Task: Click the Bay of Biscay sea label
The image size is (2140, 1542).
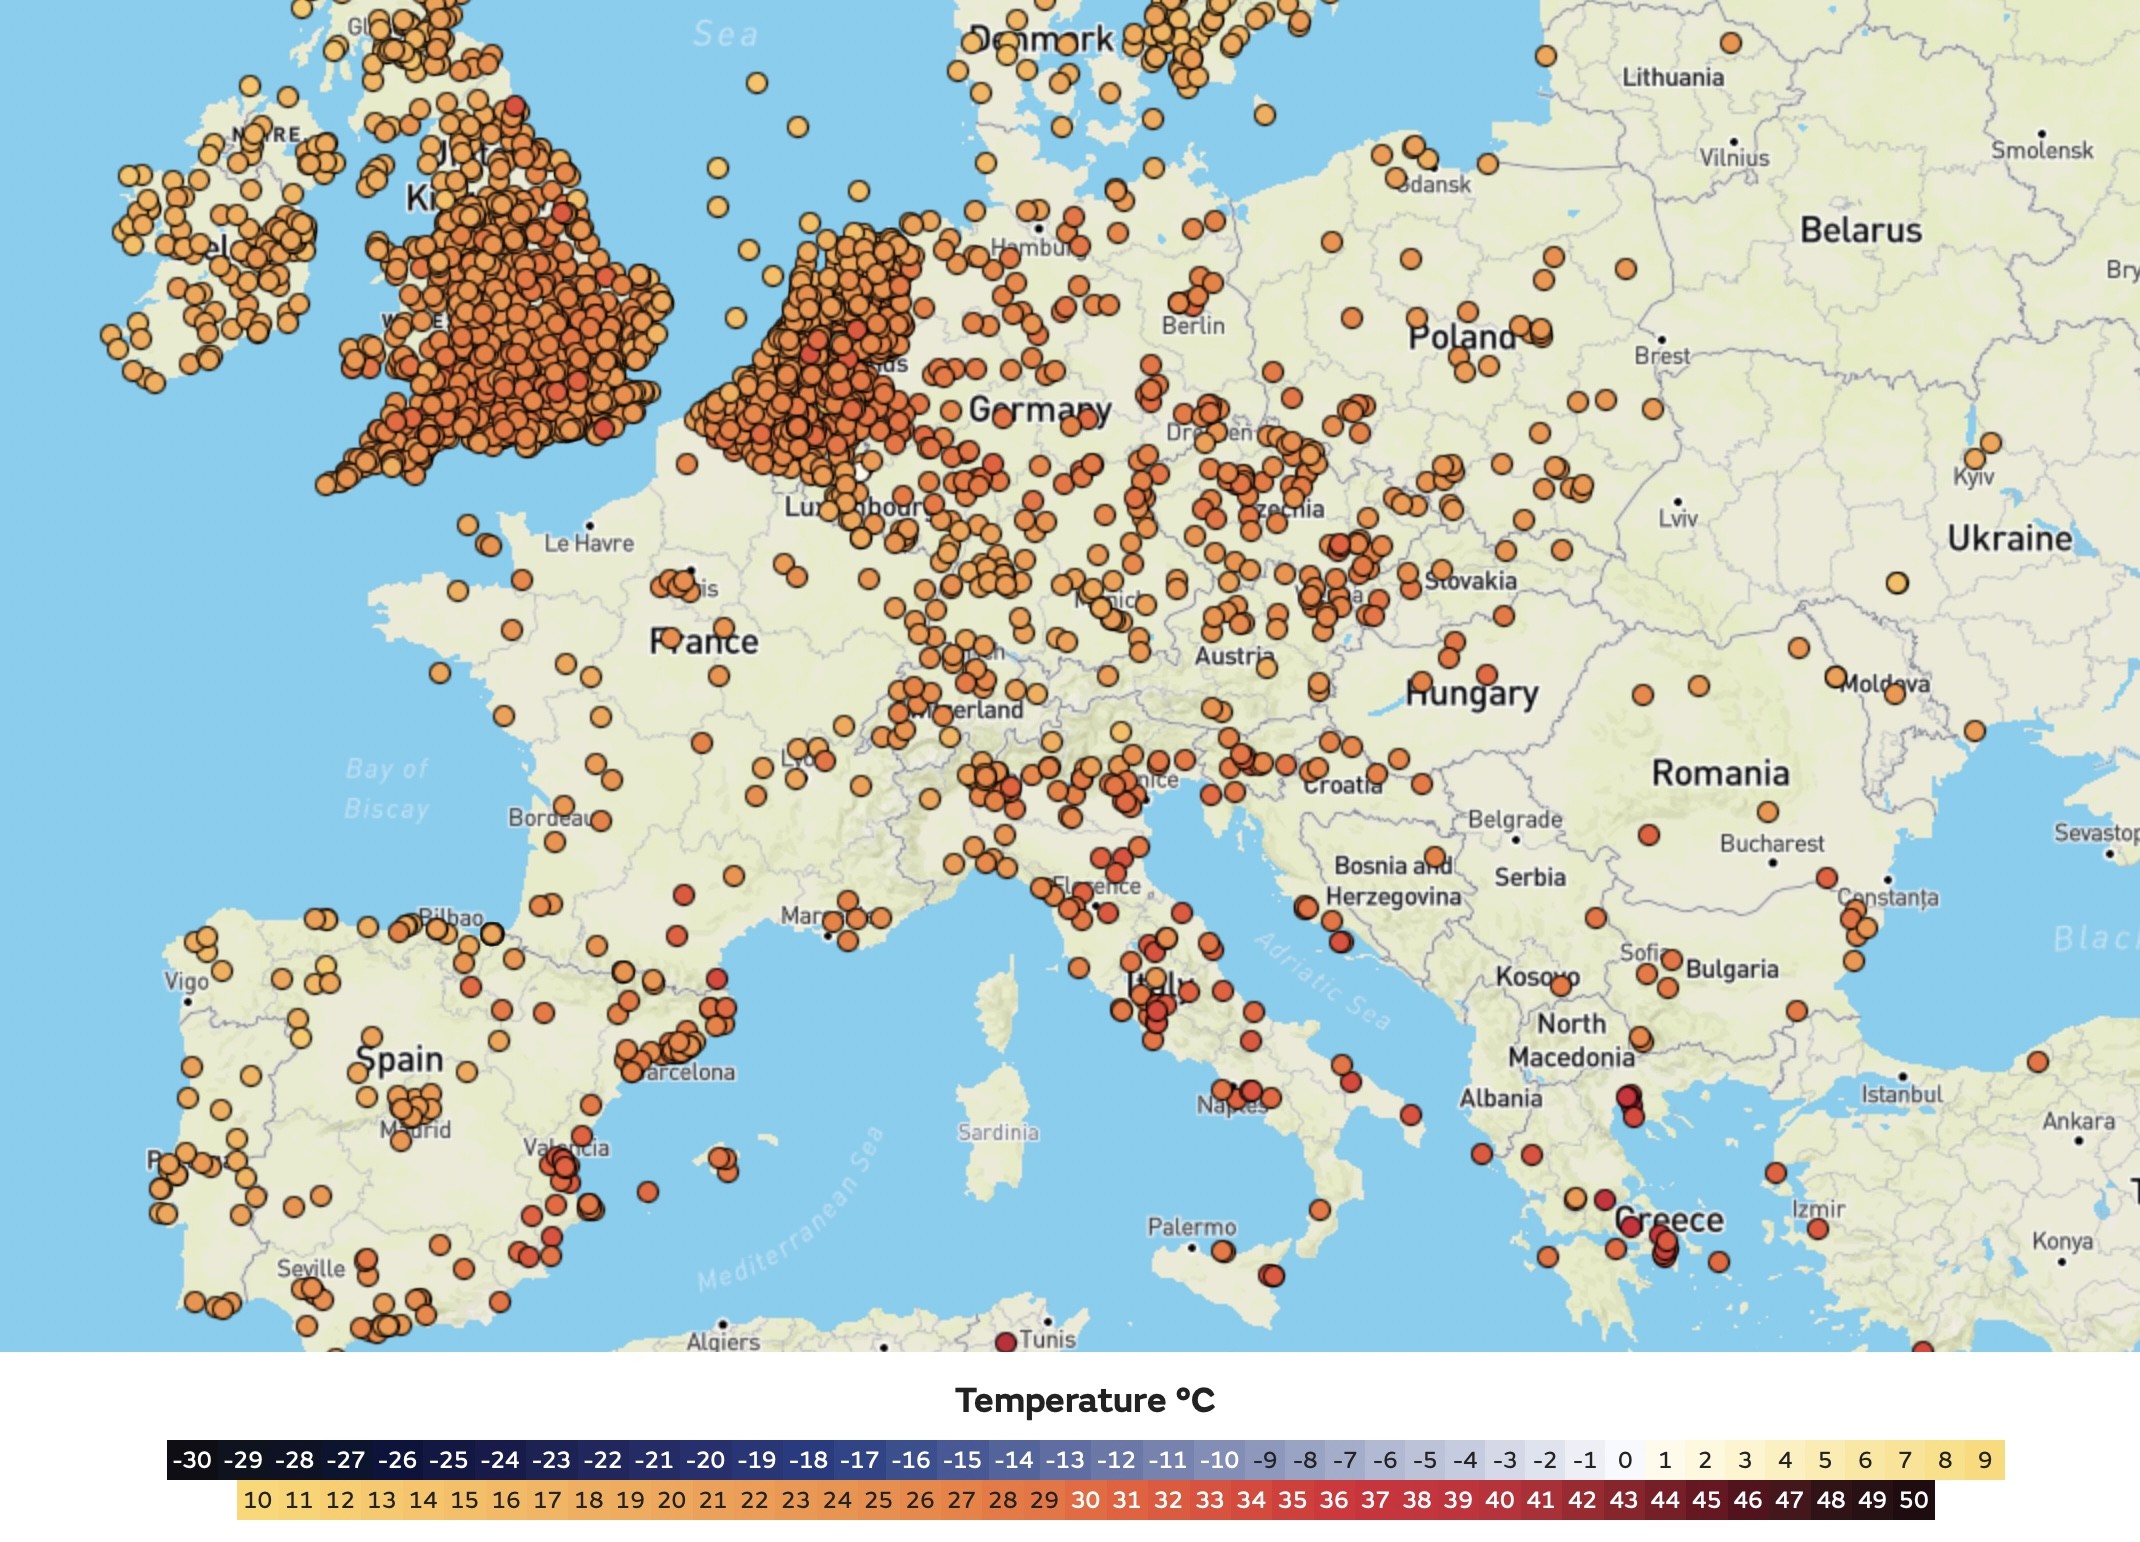Action: [x=387, y=788]
